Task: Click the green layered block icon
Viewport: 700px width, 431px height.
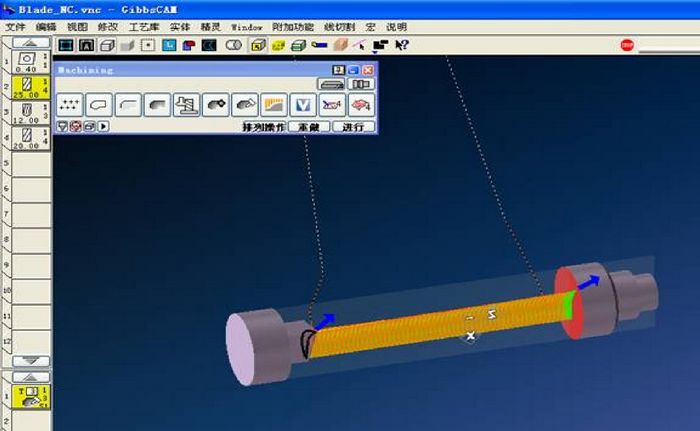Action: 298,45
